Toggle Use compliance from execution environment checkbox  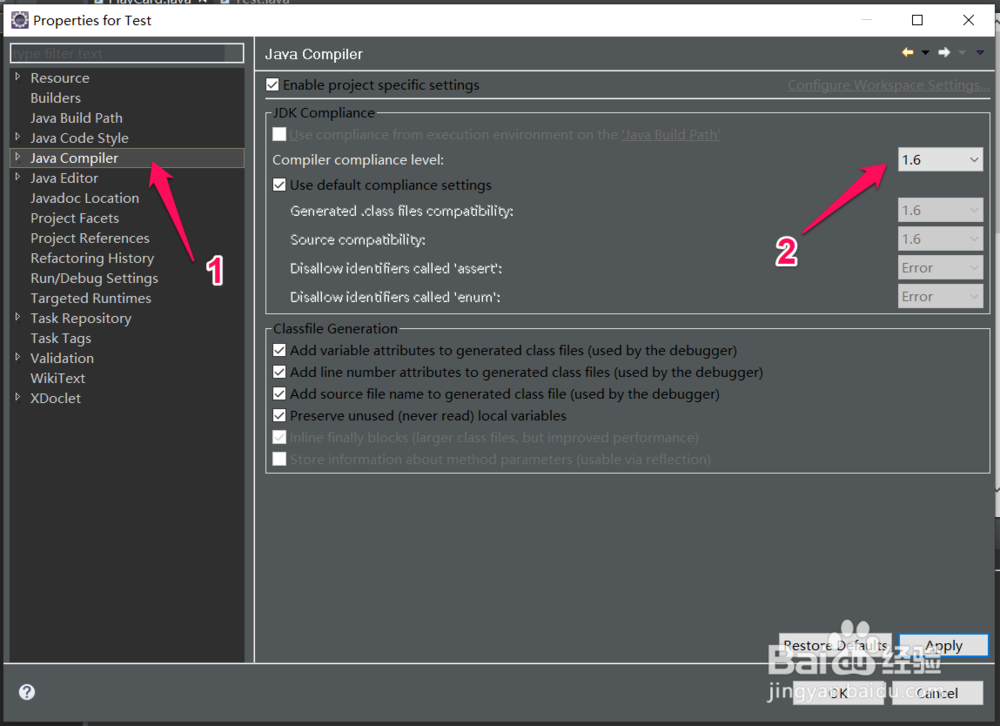[x=279, y=135]
